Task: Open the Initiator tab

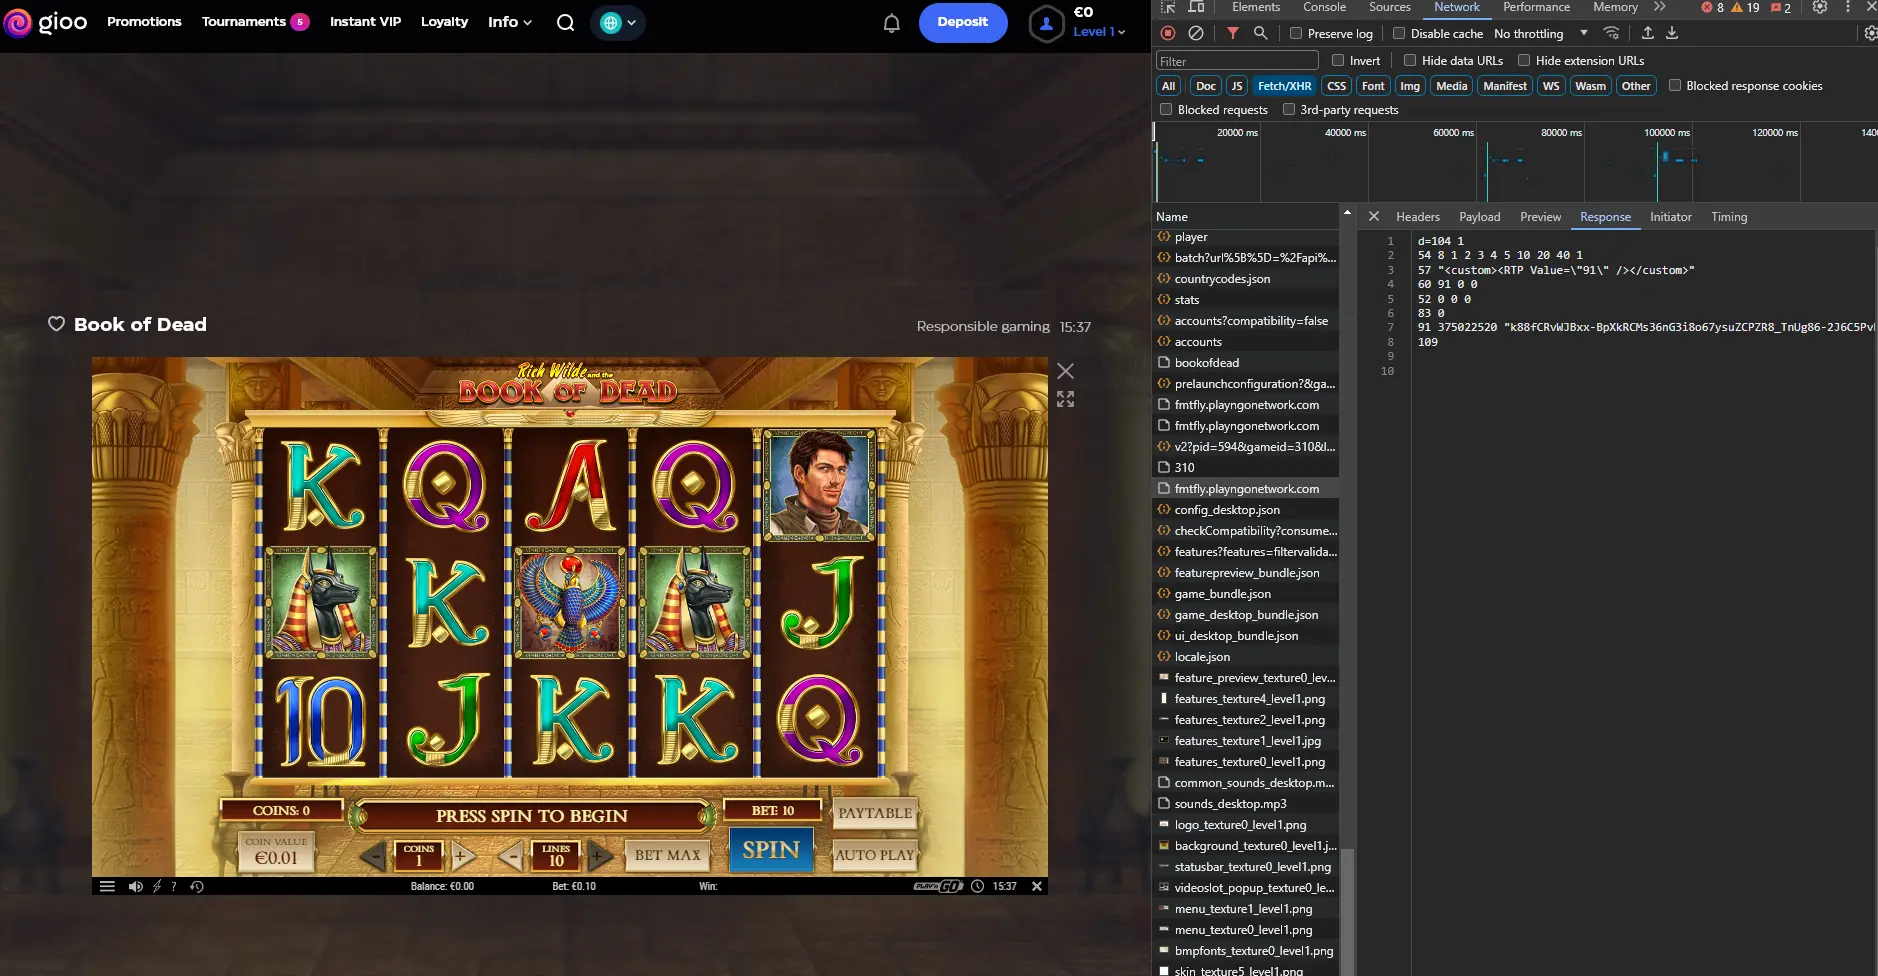Action: point(1670,217)
